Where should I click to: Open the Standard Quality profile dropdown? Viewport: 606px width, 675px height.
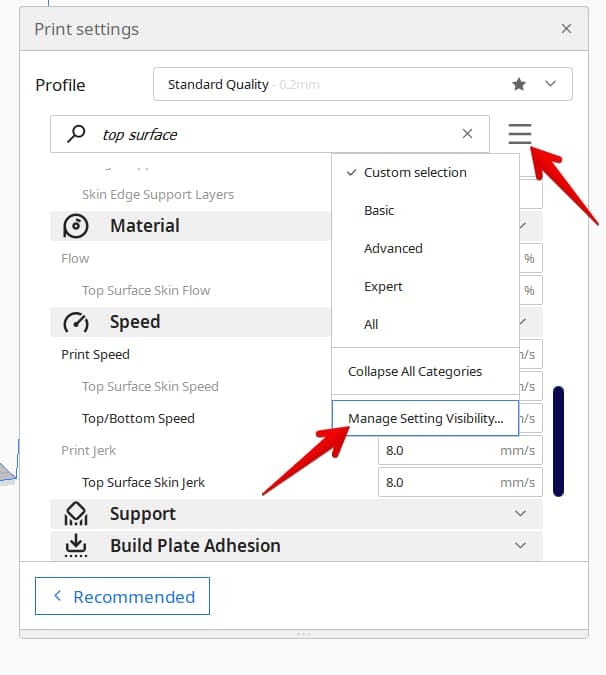click(x=362, y=85)
